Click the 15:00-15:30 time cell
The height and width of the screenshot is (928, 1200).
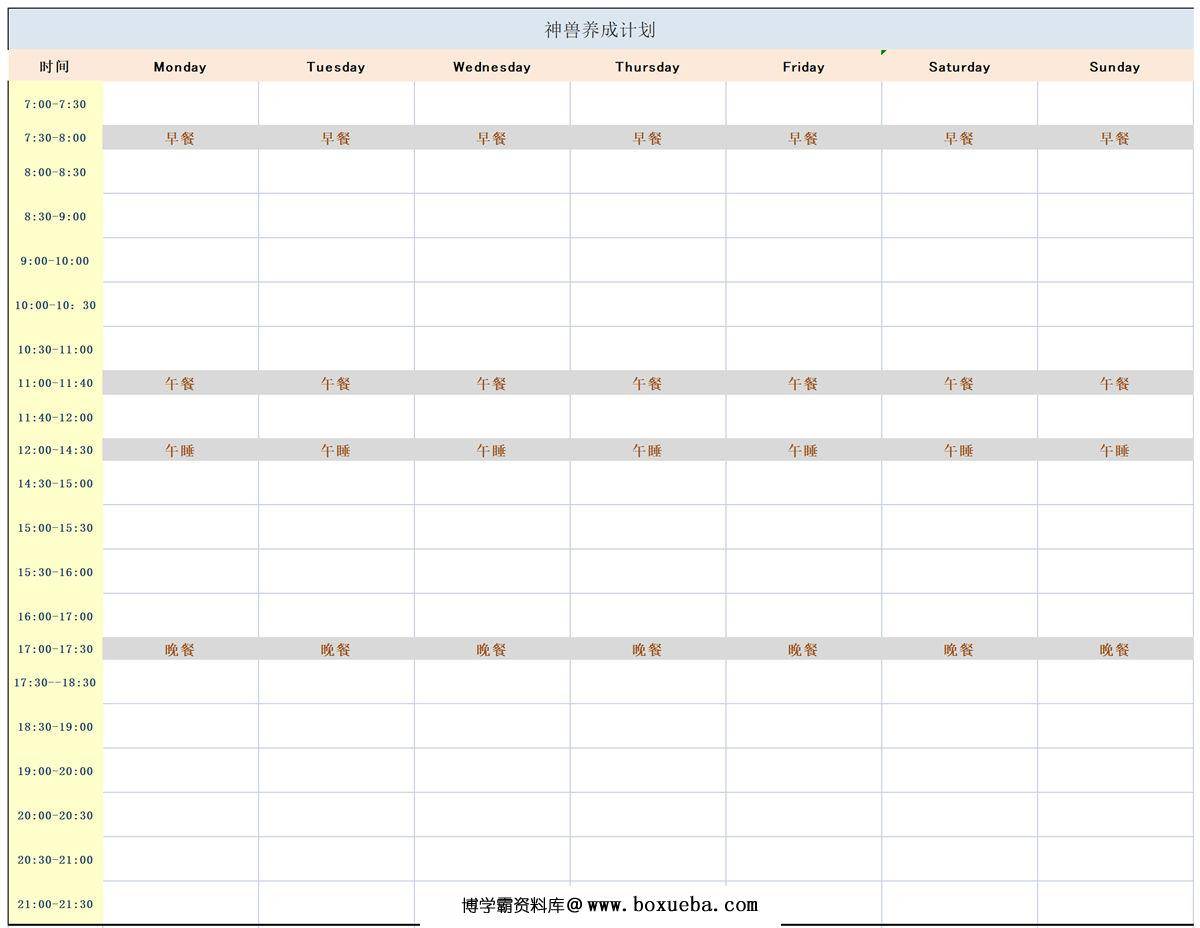[x=56, y=527]
